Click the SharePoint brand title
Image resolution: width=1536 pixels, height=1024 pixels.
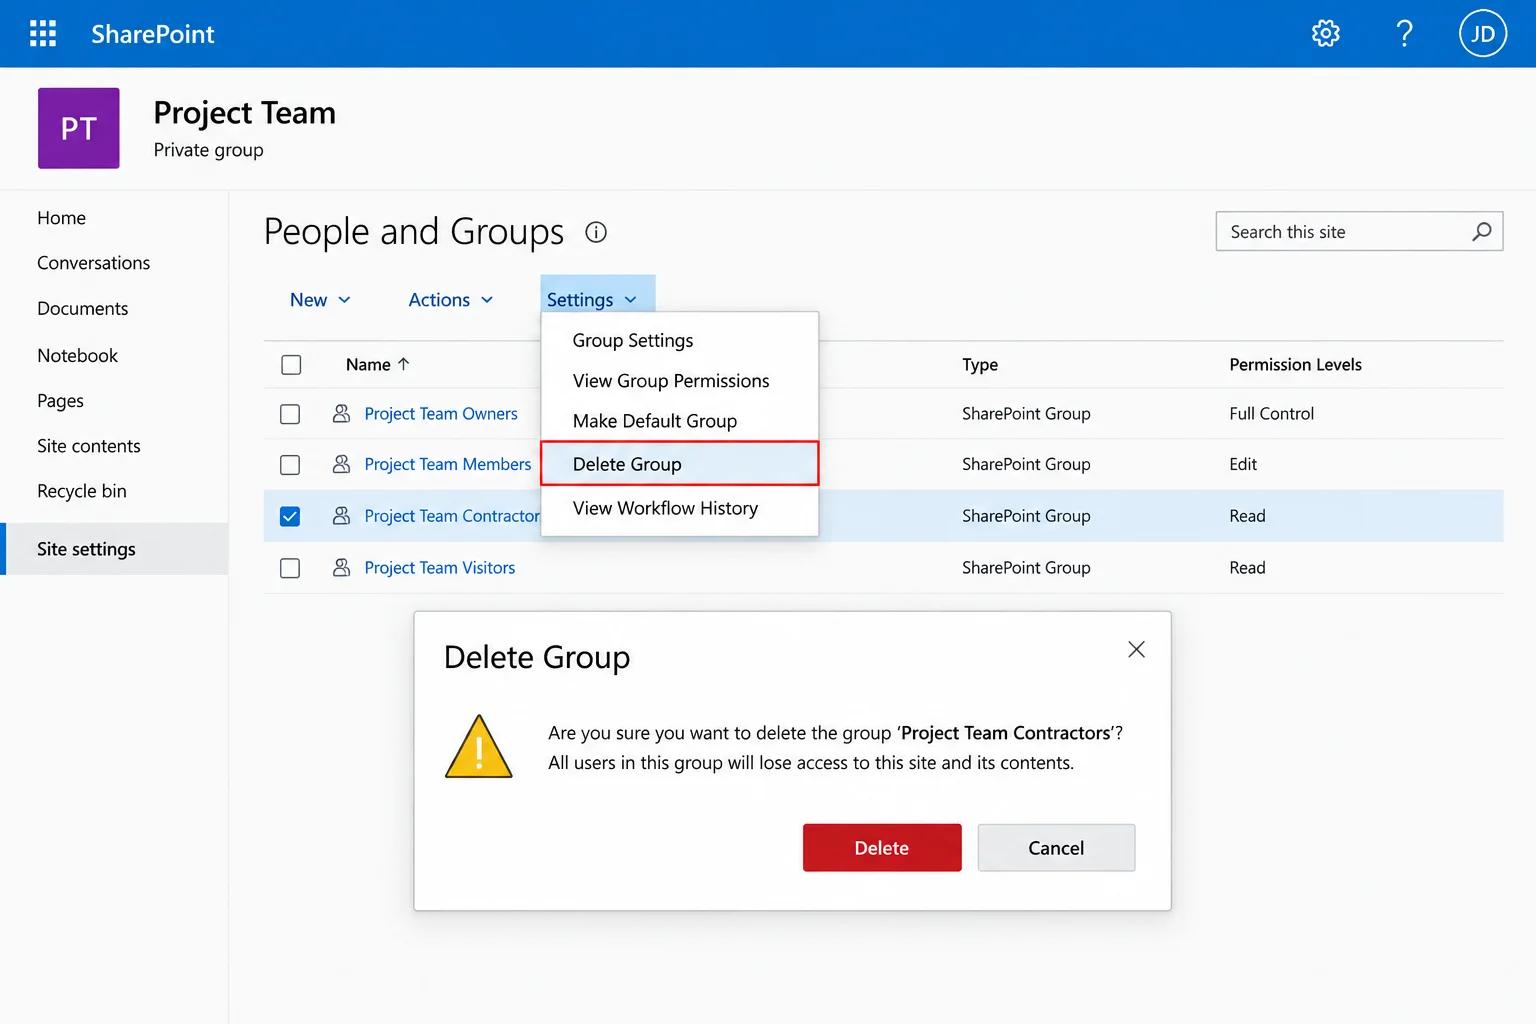click(x=153, y=34)
